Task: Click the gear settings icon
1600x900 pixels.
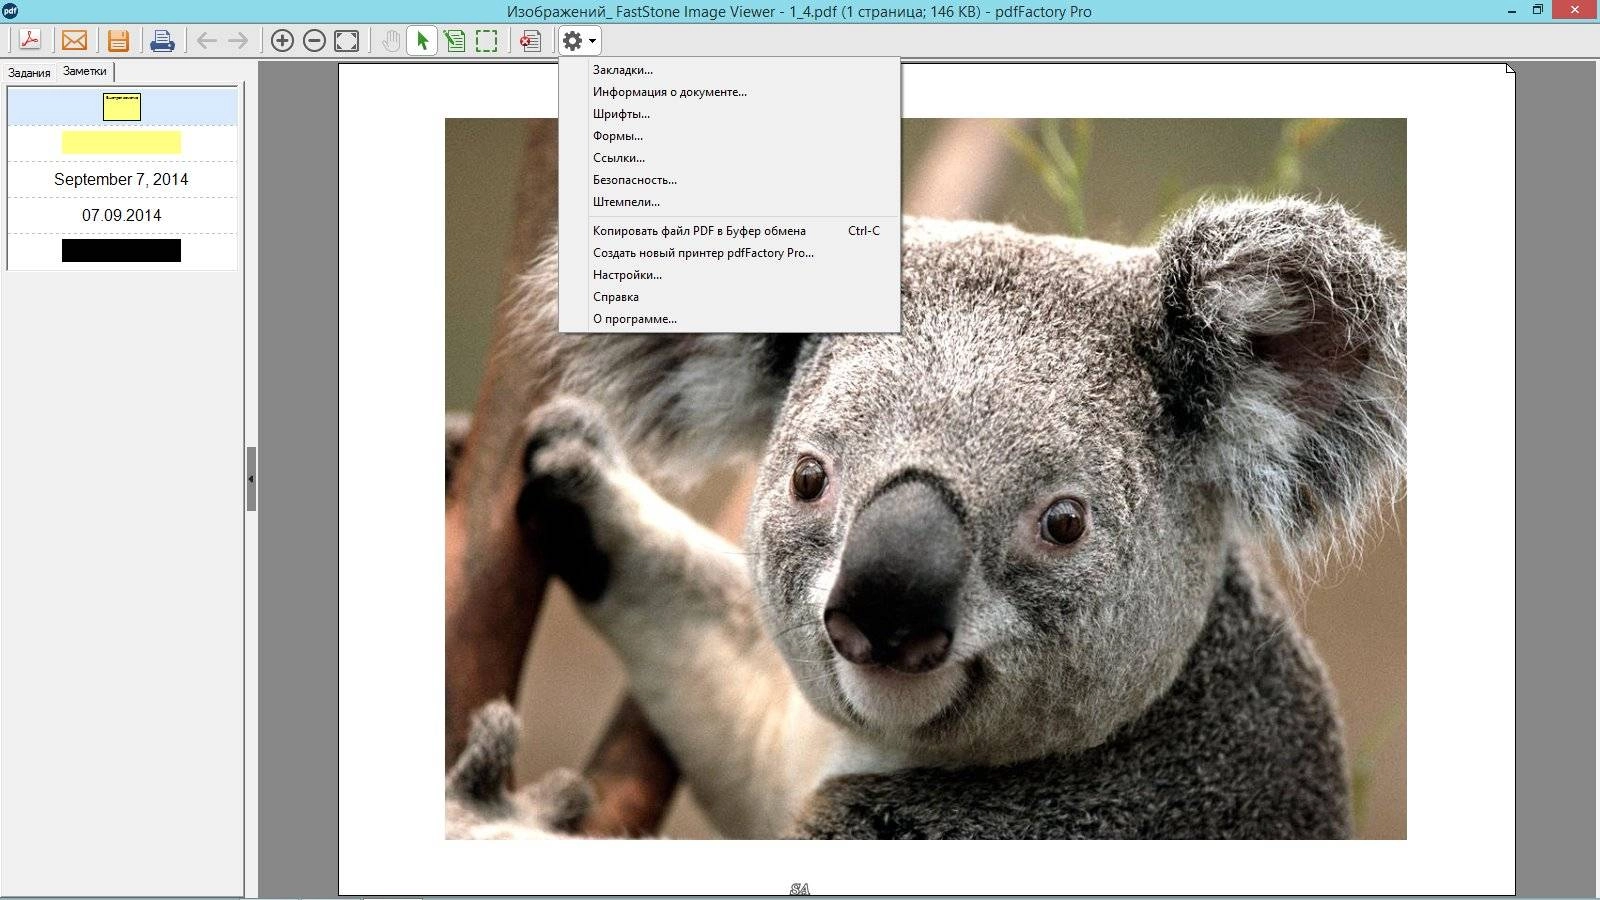Action: tap(572, 41)
